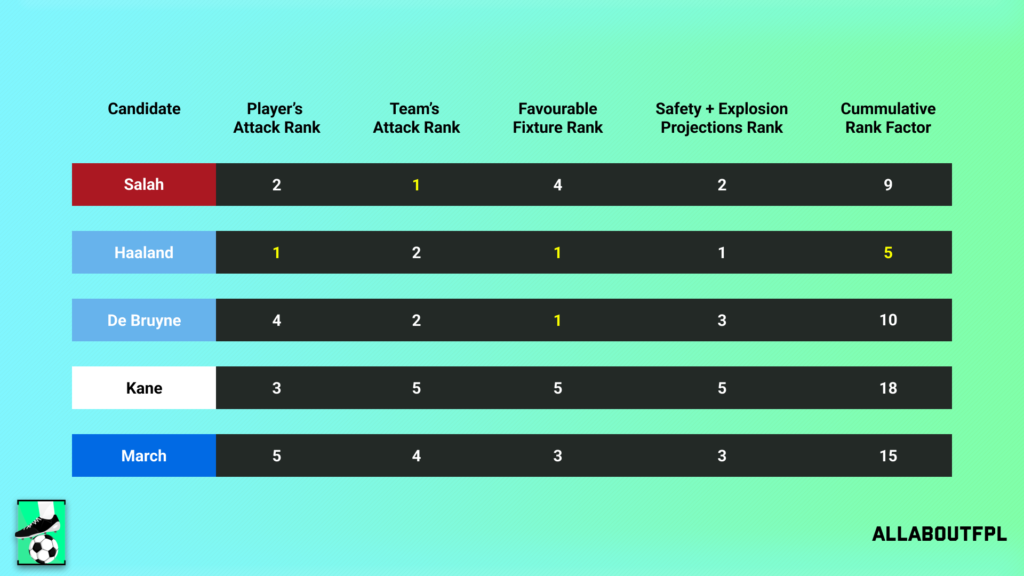
Task: Click the Player's Attack Rank header
Action: click(276, 118)
